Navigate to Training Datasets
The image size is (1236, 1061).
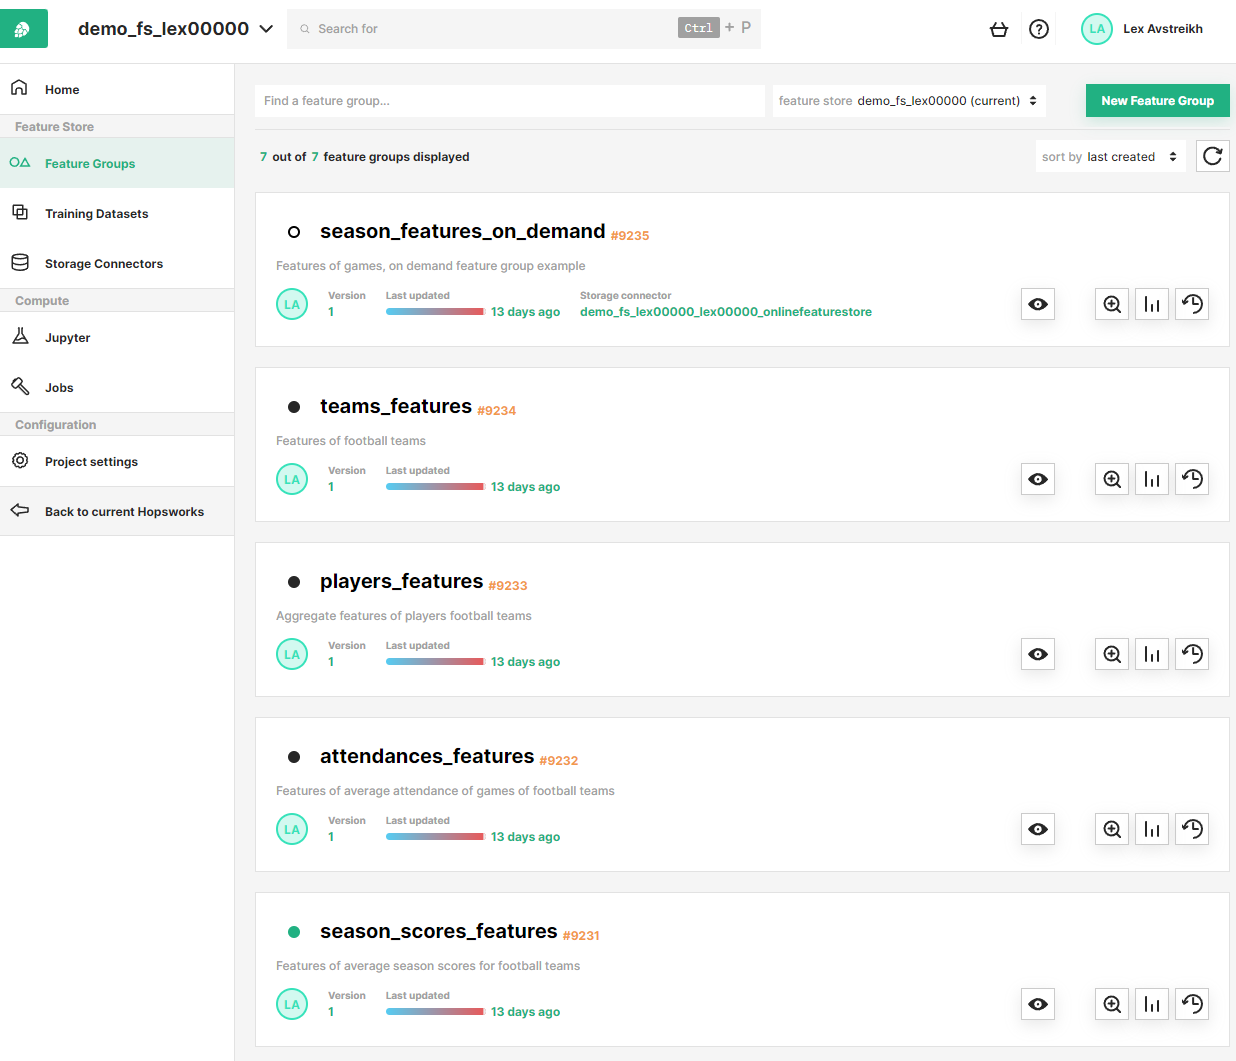(97, 213)
